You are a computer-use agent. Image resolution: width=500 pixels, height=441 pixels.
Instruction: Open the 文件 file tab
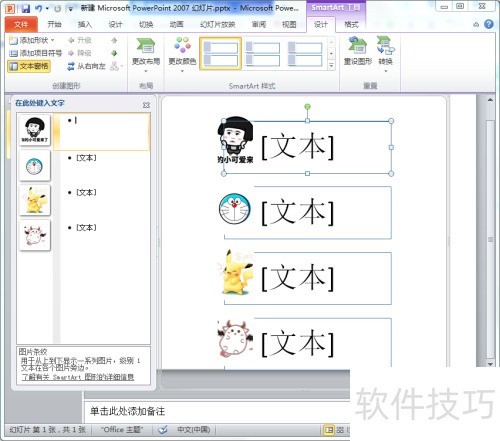21,24
